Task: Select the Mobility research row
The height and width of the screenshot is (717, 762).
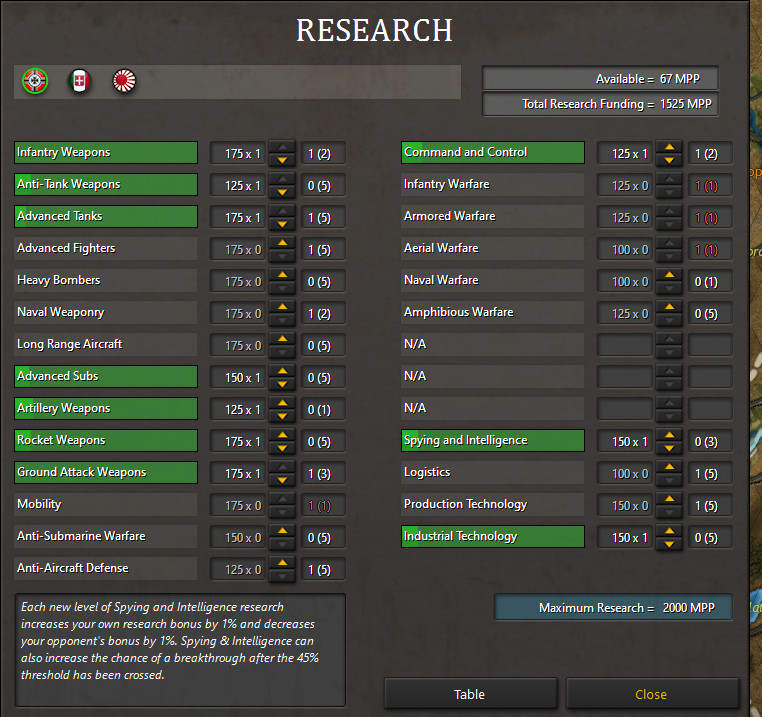Action: (x=106, y=505)
